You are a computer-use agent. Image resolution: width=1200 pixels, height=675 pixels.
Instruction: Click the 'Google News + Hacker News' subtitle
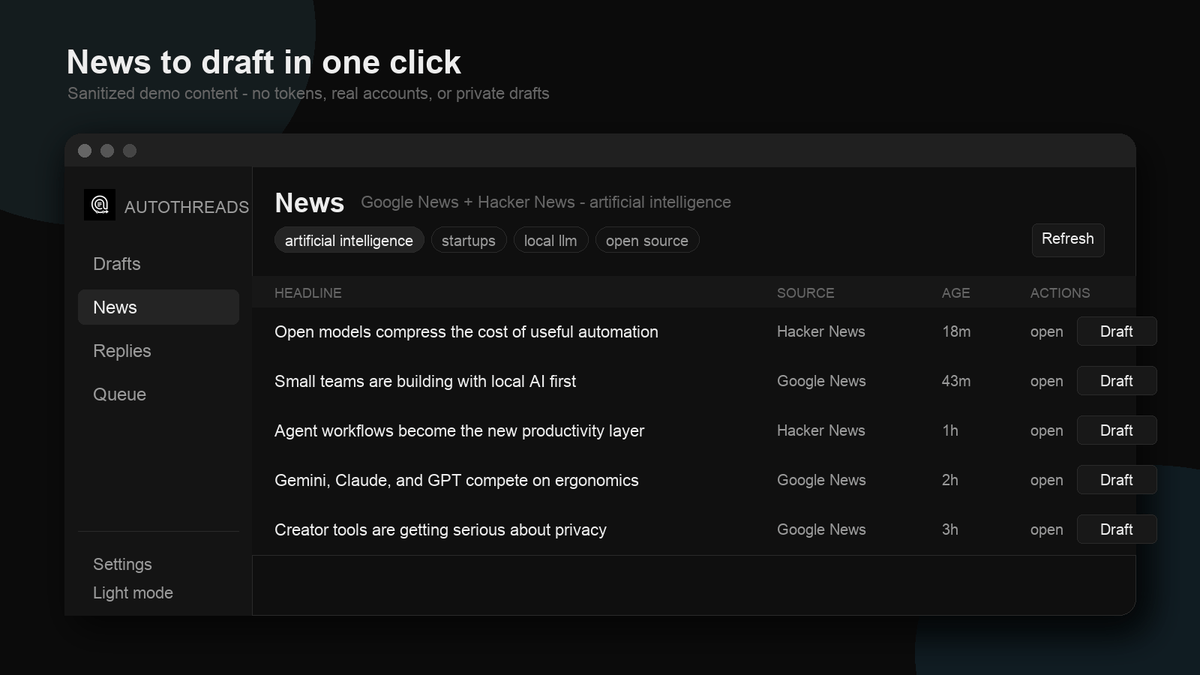click(x=546, y=202)
